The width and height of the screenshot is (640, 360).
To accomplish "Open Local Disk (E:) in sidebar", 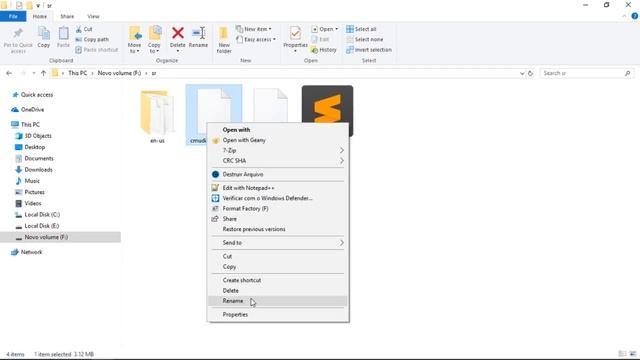I will [x=42, y=226].
